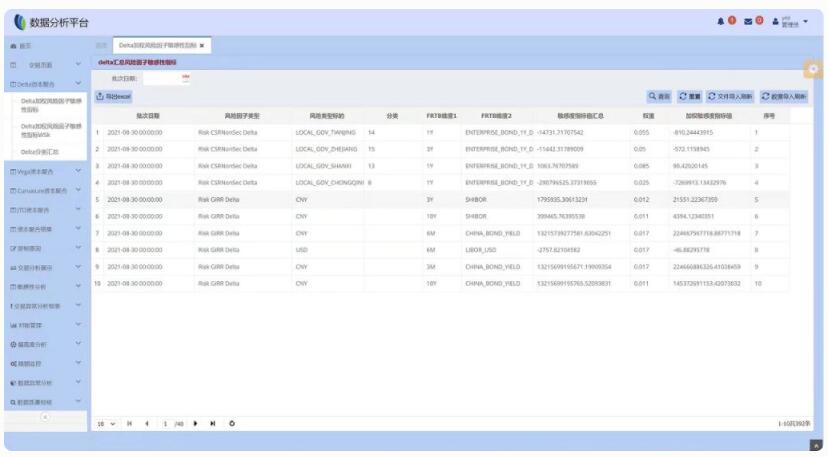Go to the previous page arrow
828x457 pixels.
coord(147,423)
